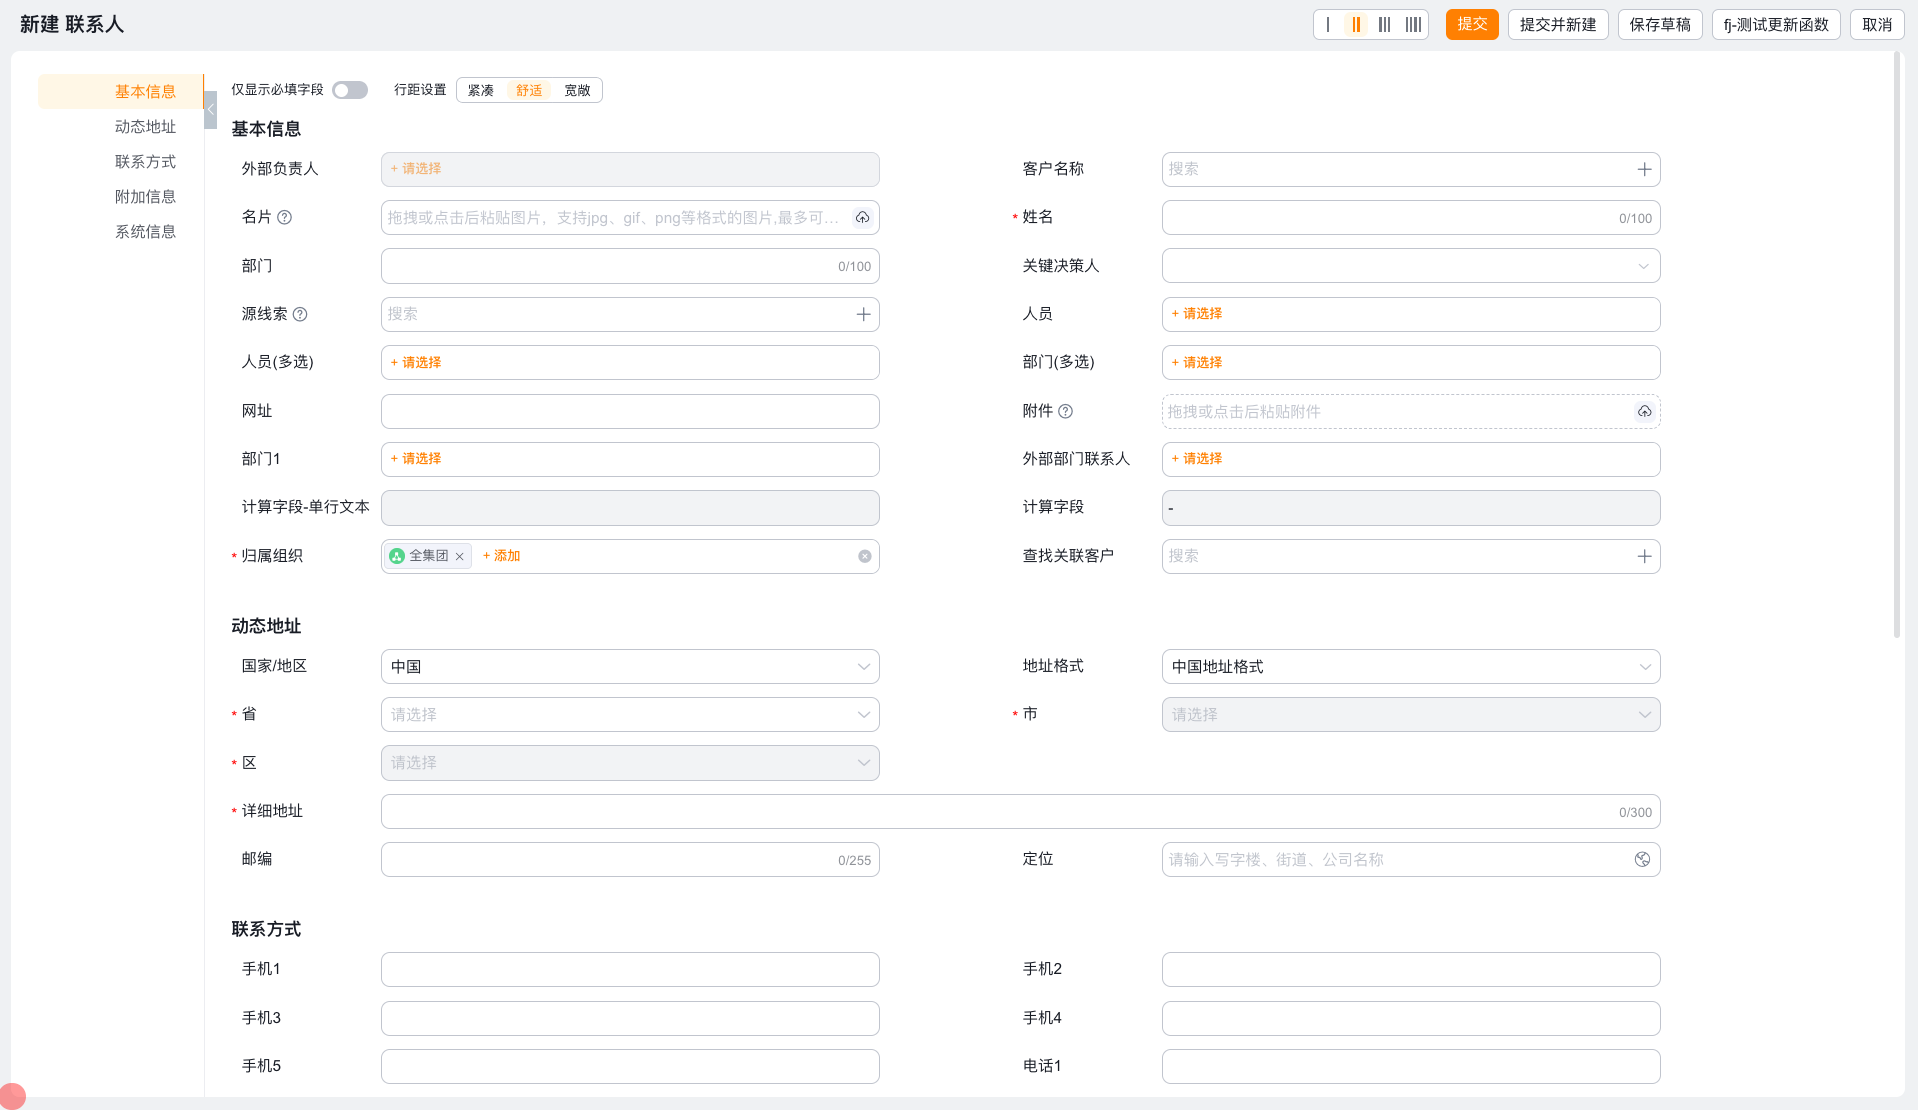Screen dimensions: 1918x1110
Task: Toggle 仅显示必填字段 switch
Action: click(x=350, y=90)
